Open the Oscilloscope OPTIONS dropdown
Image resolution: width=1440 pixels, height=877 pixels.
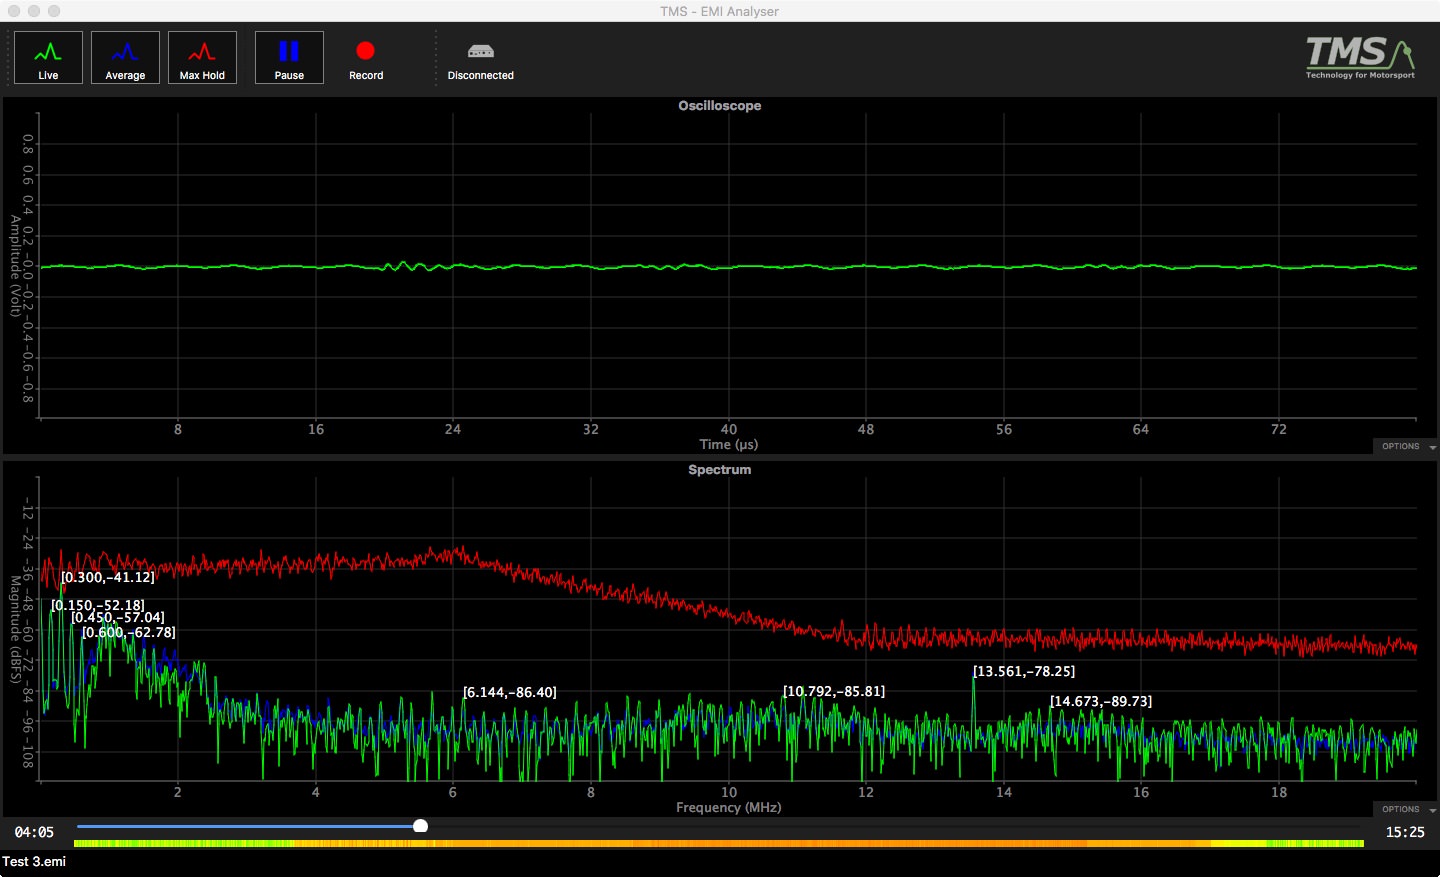point(1407,446)
